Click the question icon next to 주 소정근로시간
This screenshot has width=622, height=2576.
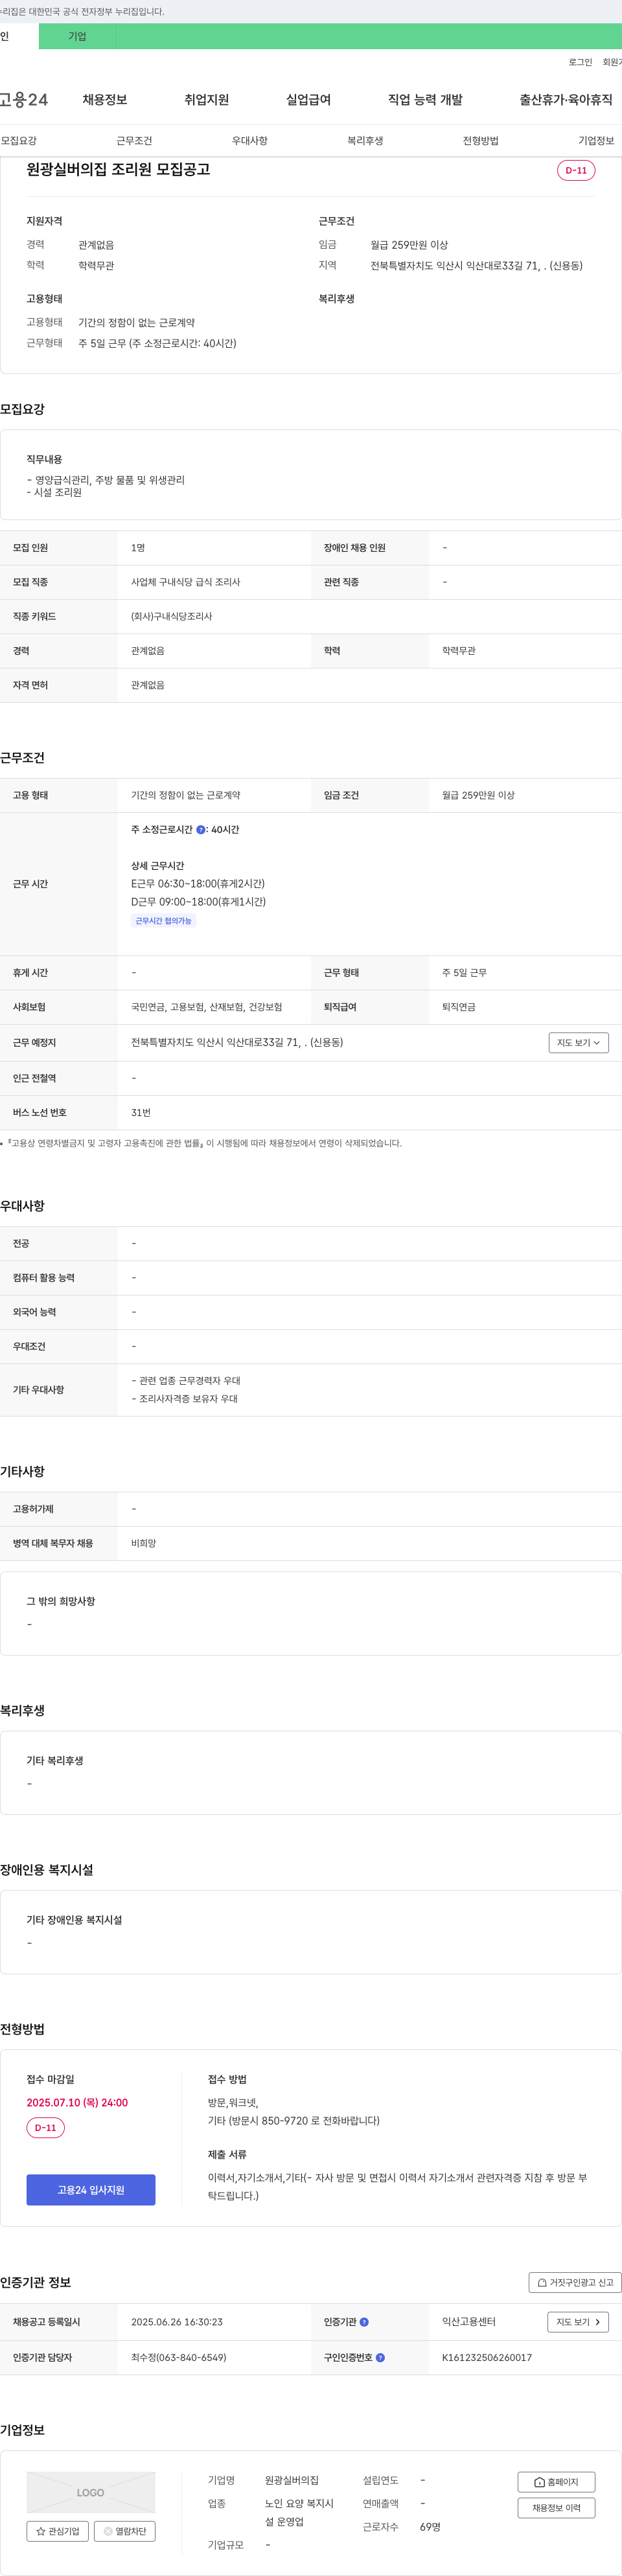tap(201, 830)
